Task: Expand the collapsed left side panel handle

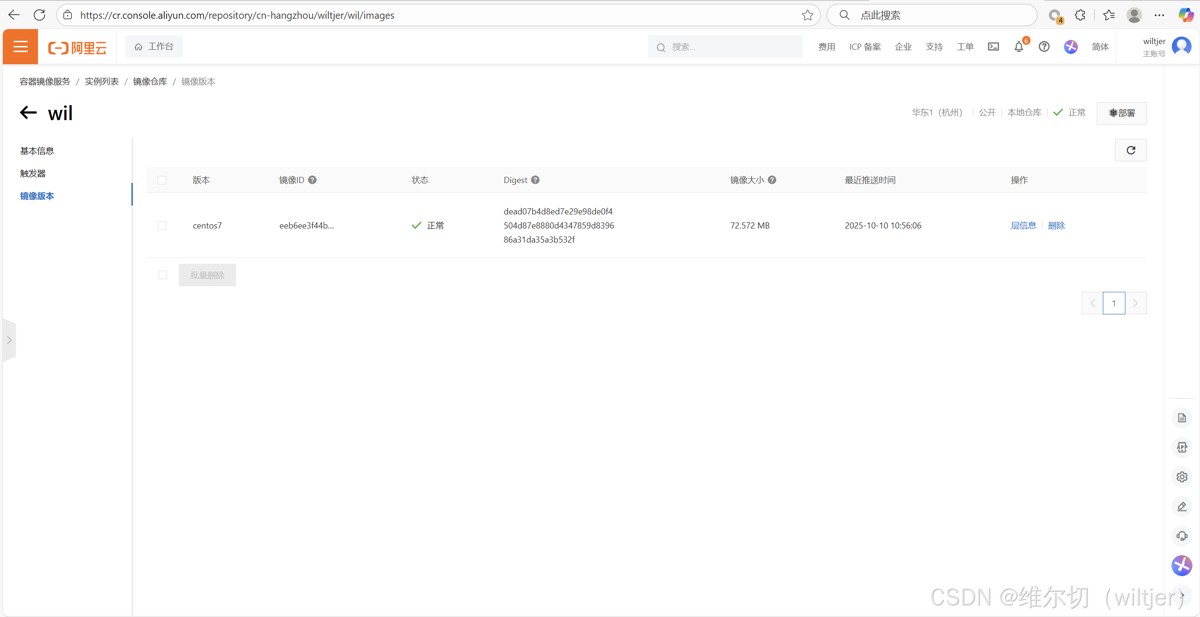Action: 9,340
